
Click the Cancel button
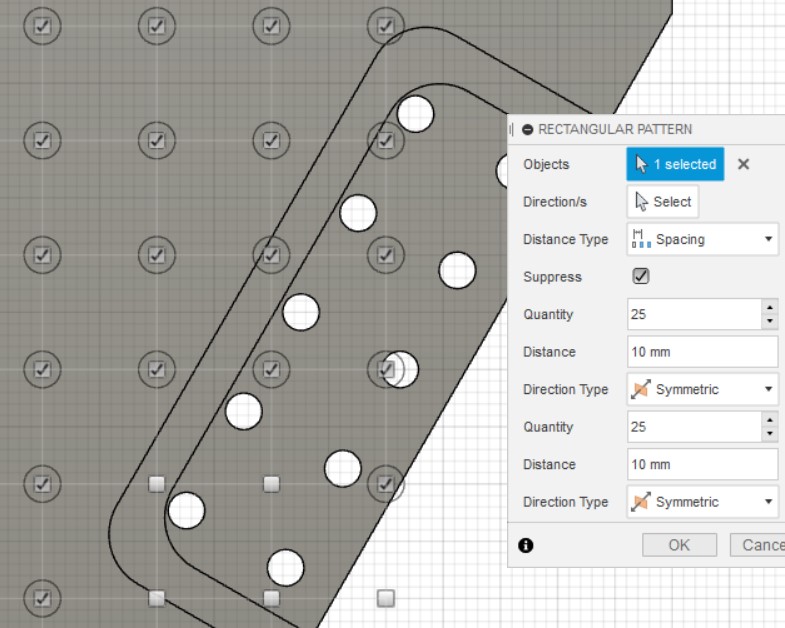coord(760,545)
